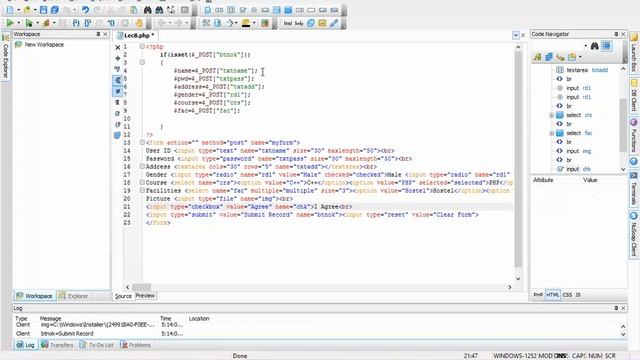This screenshot has height=360, width=640.
Task: Click the Code Navigator scrollbar thumb
Action: click(623, 124)
